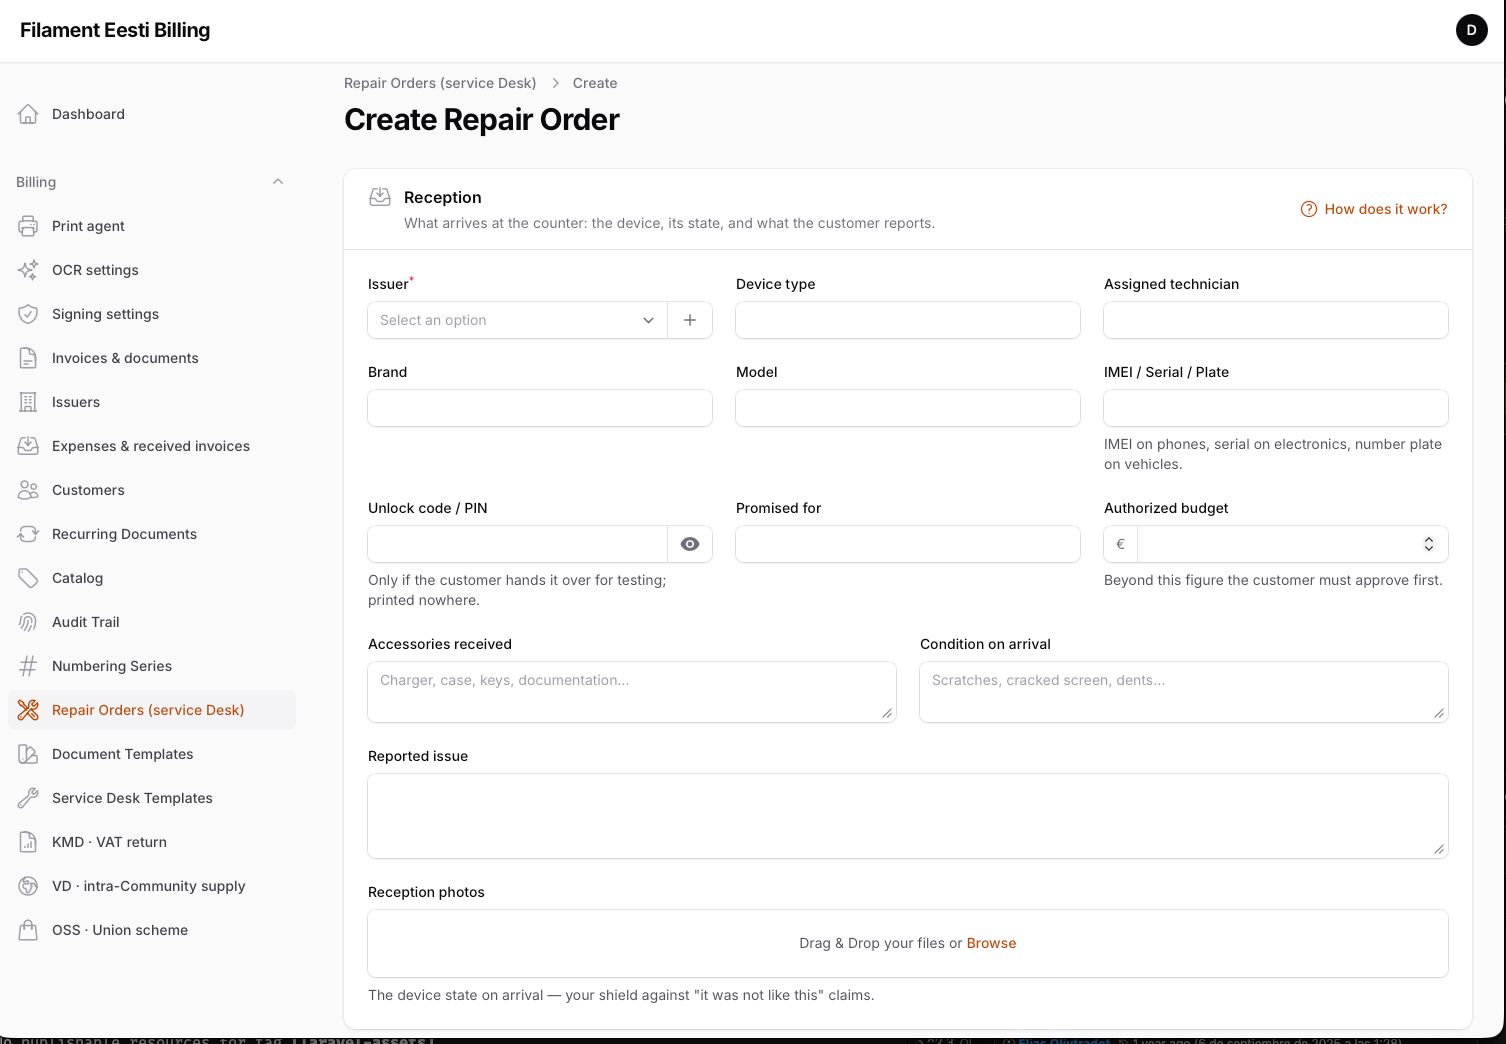The height and width of the screenshot is (1044, 1506).
Task: Click the Issuers building icon
Action: pyautogui.click(x=28, y=402)
